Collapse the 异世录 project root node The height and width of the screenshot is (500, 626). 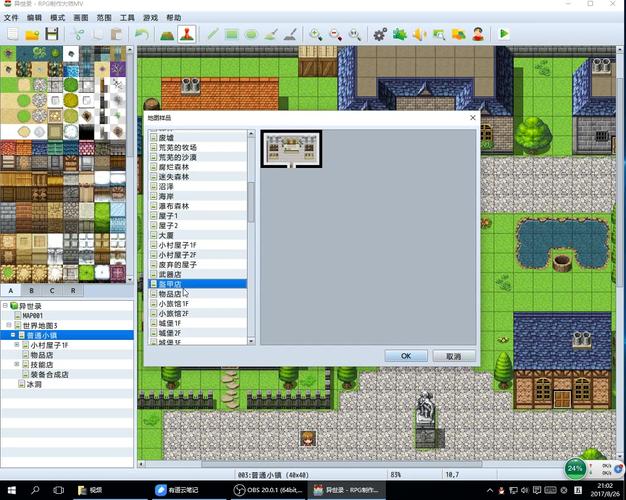point(5,306)
